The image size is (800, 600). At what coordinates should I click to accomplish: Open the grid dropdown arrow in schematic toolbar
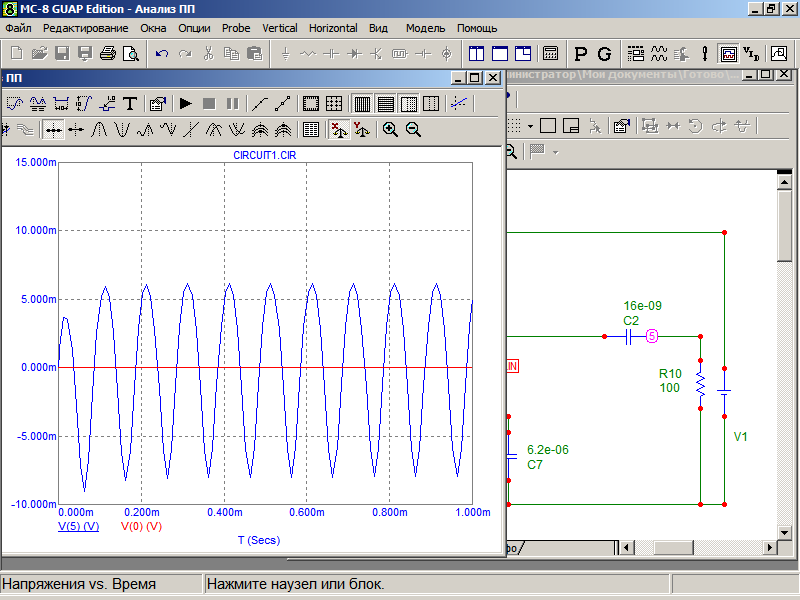530,126
